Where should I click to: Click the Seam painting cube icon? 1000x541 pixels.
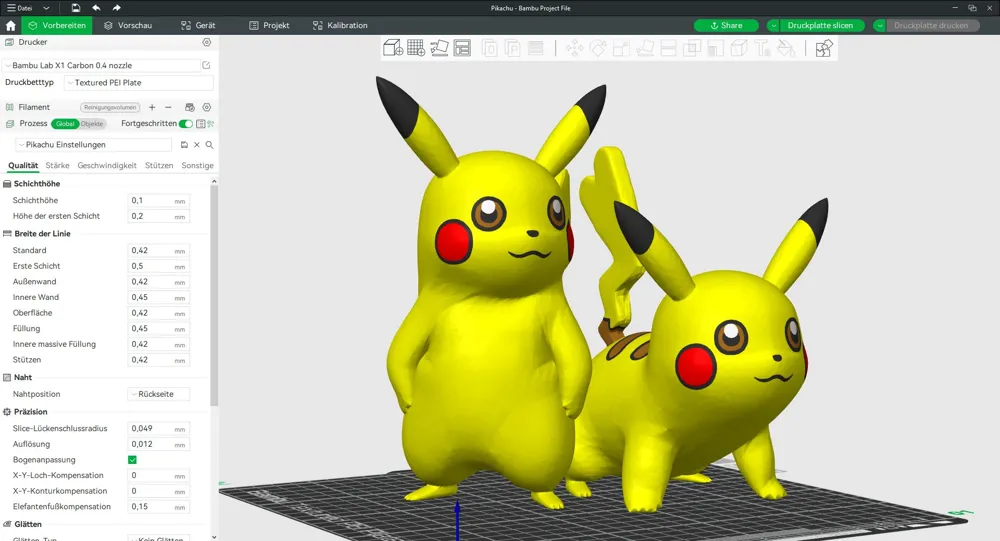point(739,48)
